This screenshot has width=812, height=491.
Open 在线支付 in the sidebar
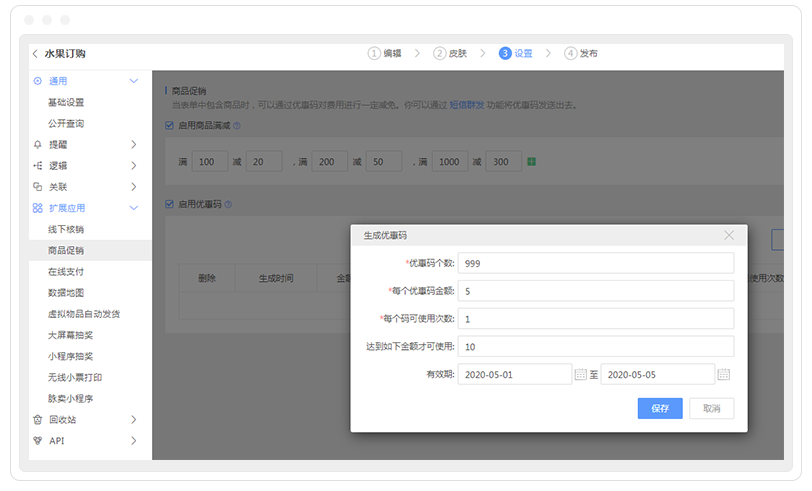coord(66,271)
